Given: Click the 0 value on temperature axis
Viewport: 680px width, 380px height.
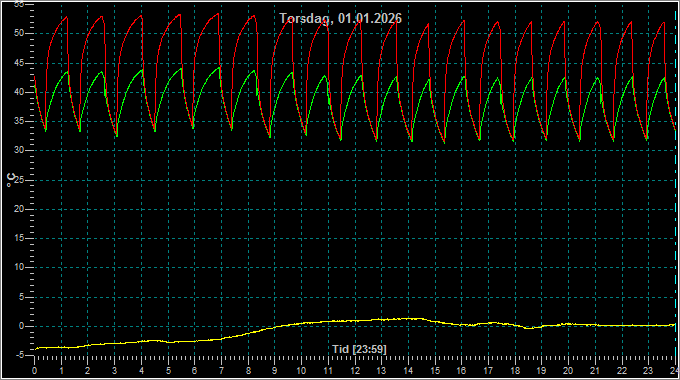Looking at the screenshot, I should pos(21,326).
